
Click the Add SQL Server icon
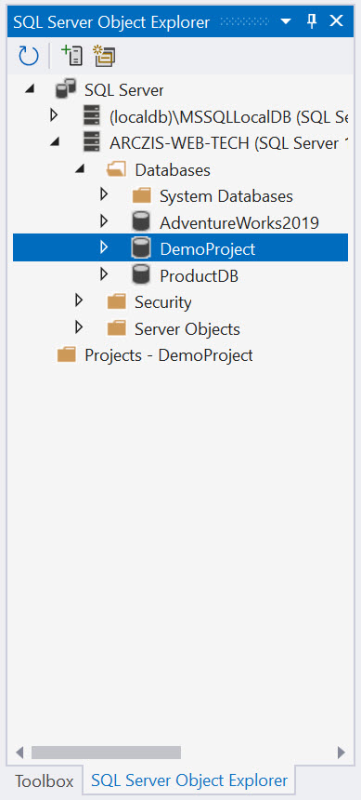pos(71,55)
